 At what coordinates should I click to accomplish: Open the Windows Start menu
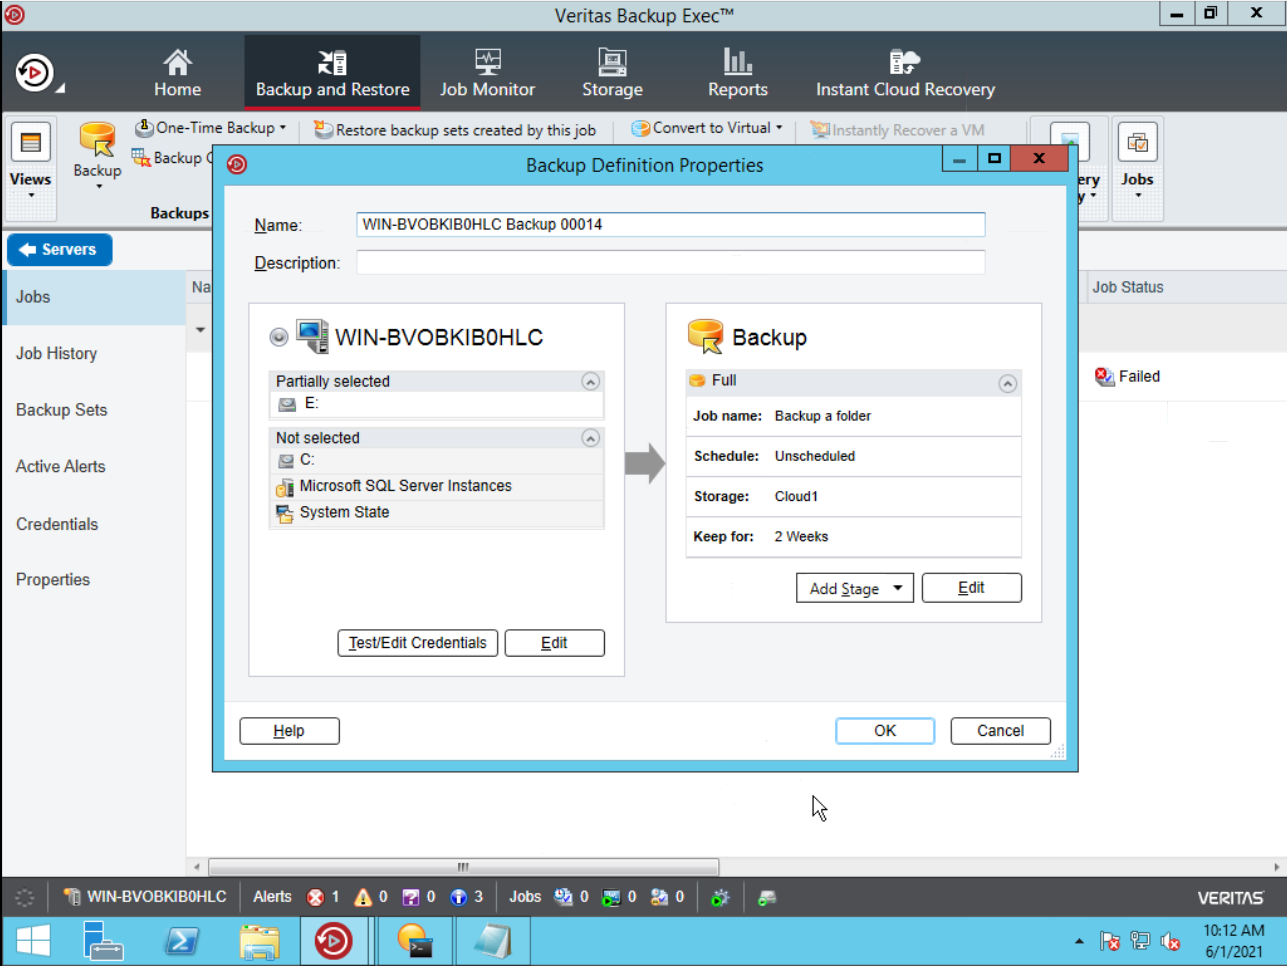pyautogui.click(x=33, y=941)
